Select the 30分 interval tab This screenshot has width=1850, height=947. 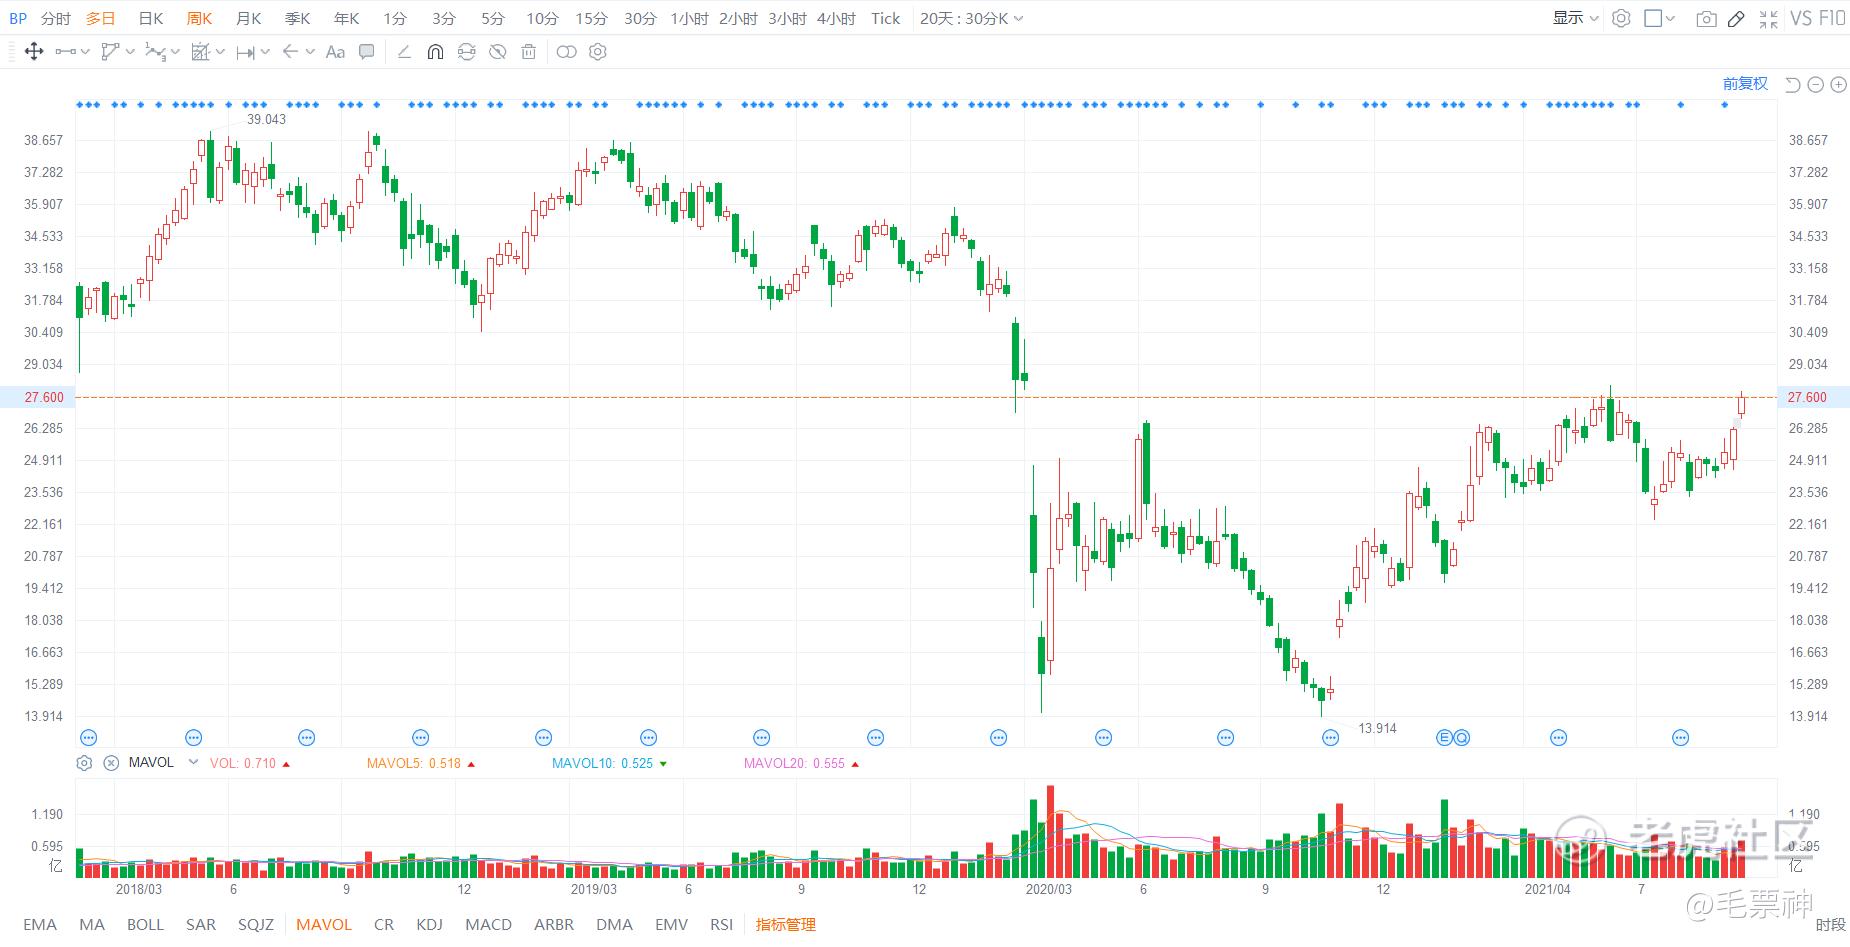[x=640, y=18]
